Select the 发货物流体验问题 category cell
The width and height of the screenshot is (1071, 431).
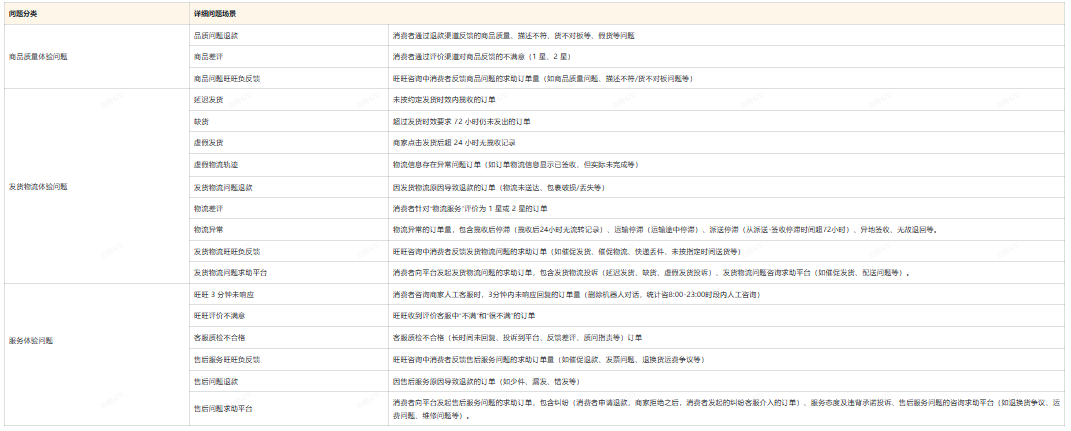pyautogui.click(x=39, y=187)
